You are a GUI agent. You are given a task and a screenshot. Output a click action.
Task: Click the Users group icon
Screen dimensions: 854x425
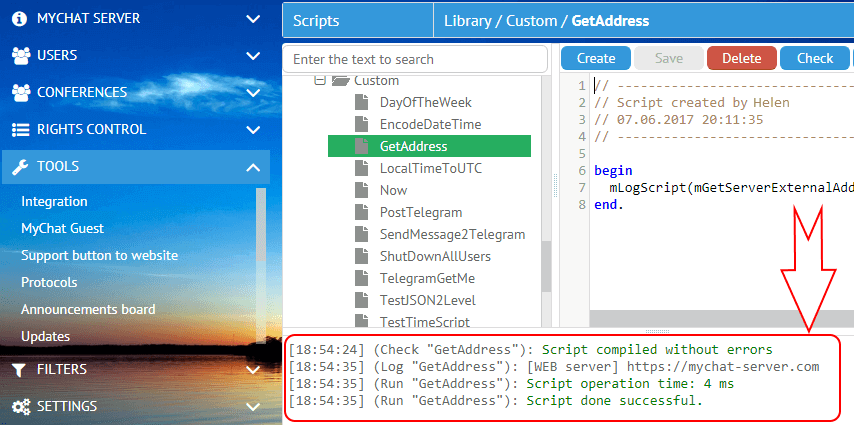pyautogui.click(x=20, y=56)
